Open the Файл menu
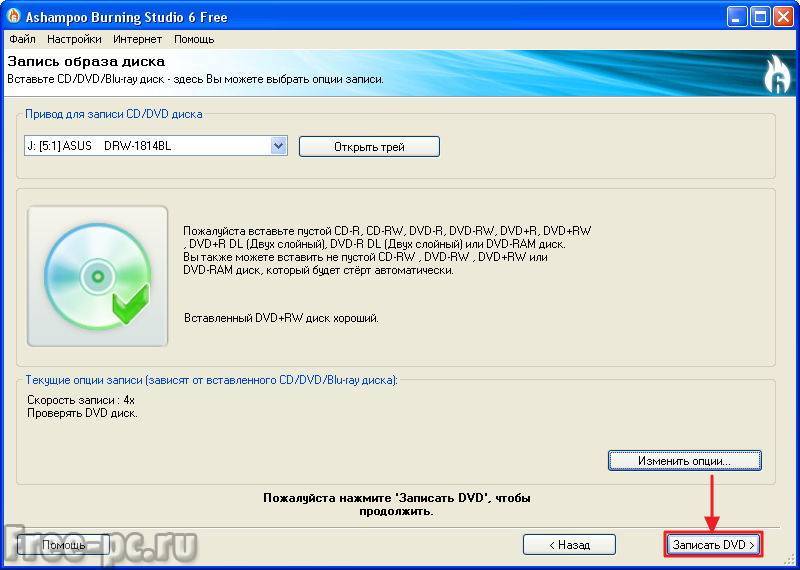The width and height of the screenshot is (800, 570). pos(22,39)
